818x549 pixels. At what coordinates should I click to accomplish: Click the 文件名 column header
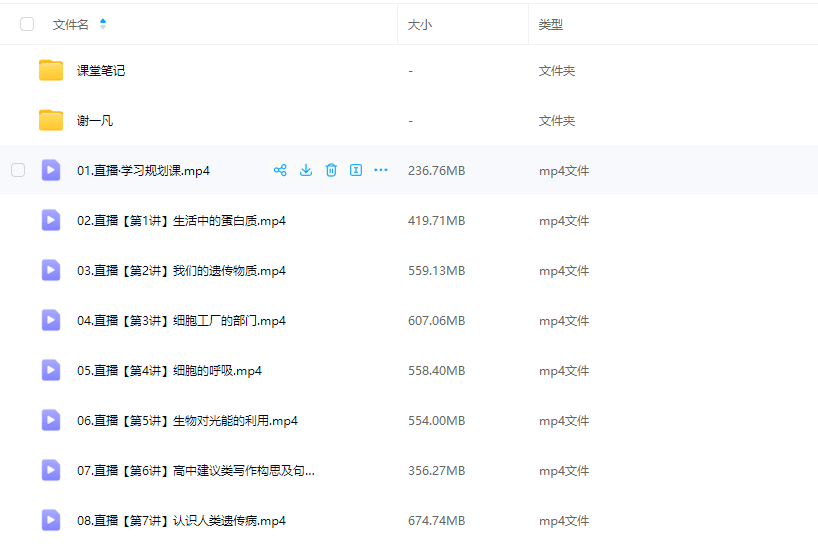point(70,24)
